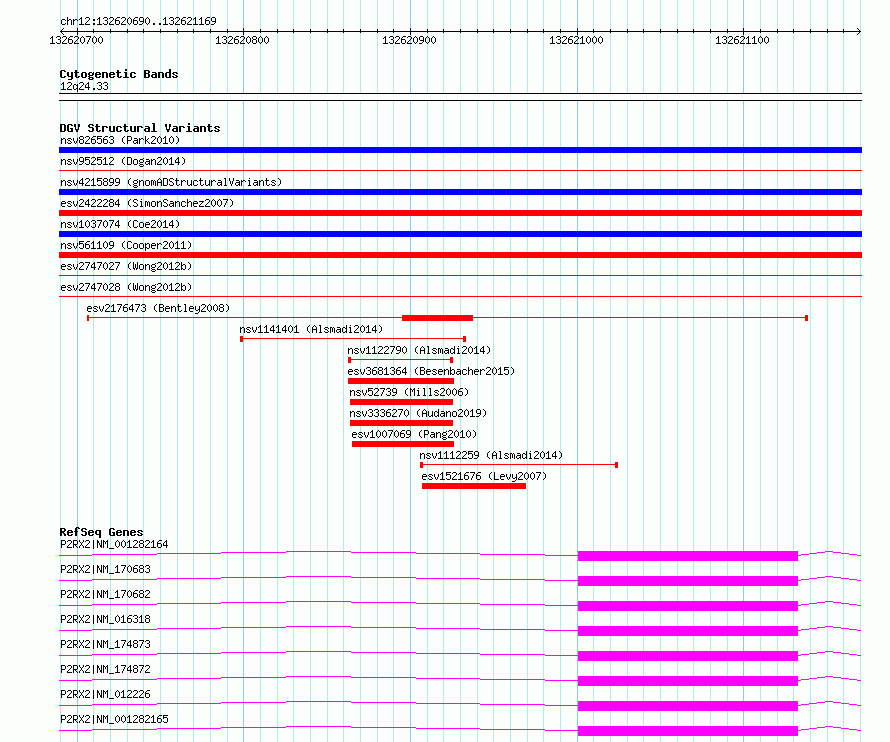The height and width of the screenshot is (742, 890).
Task: Click nsv52739 (Mills2006) variant label
Action: [409, 392]
